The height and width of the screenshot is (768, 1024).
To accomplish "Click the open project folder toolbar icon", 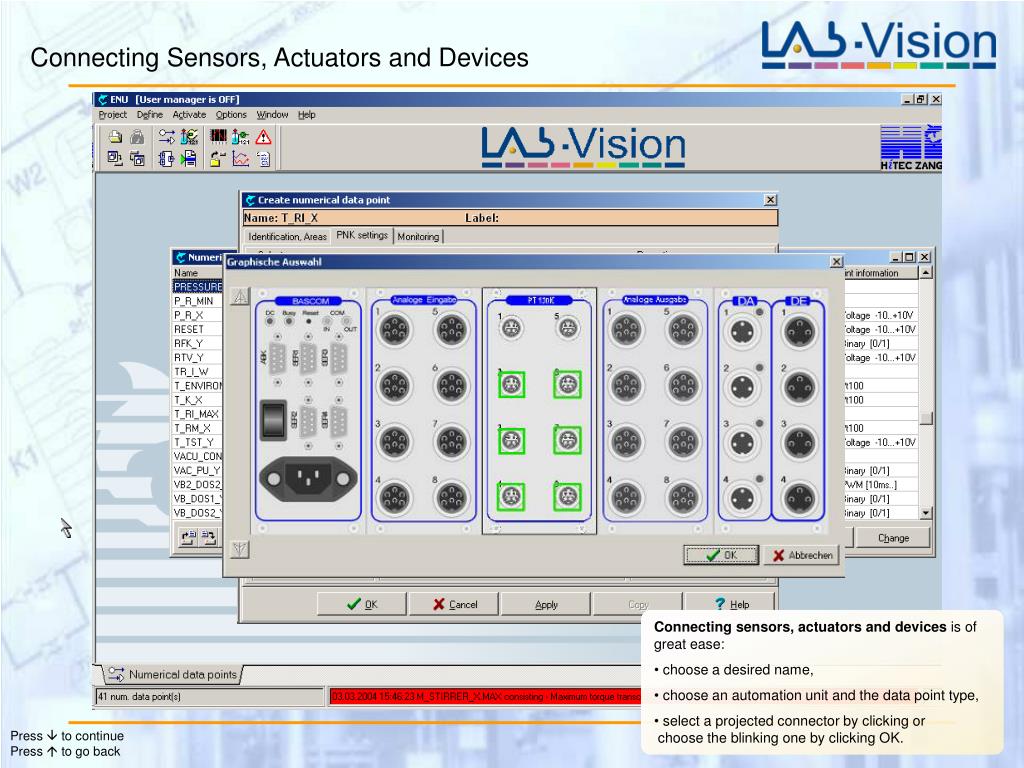I will (x=116, y=136).
